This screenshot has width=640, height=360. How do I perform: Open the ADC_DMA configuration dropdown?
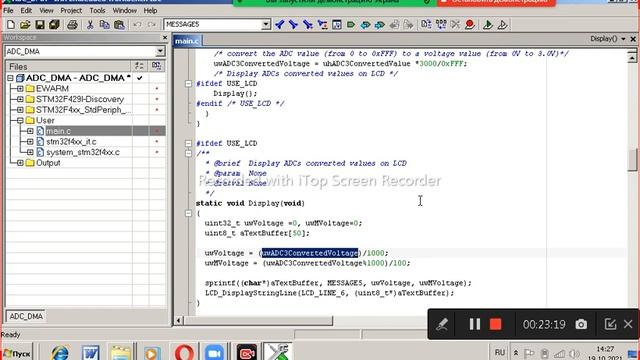tap(160, 51)
